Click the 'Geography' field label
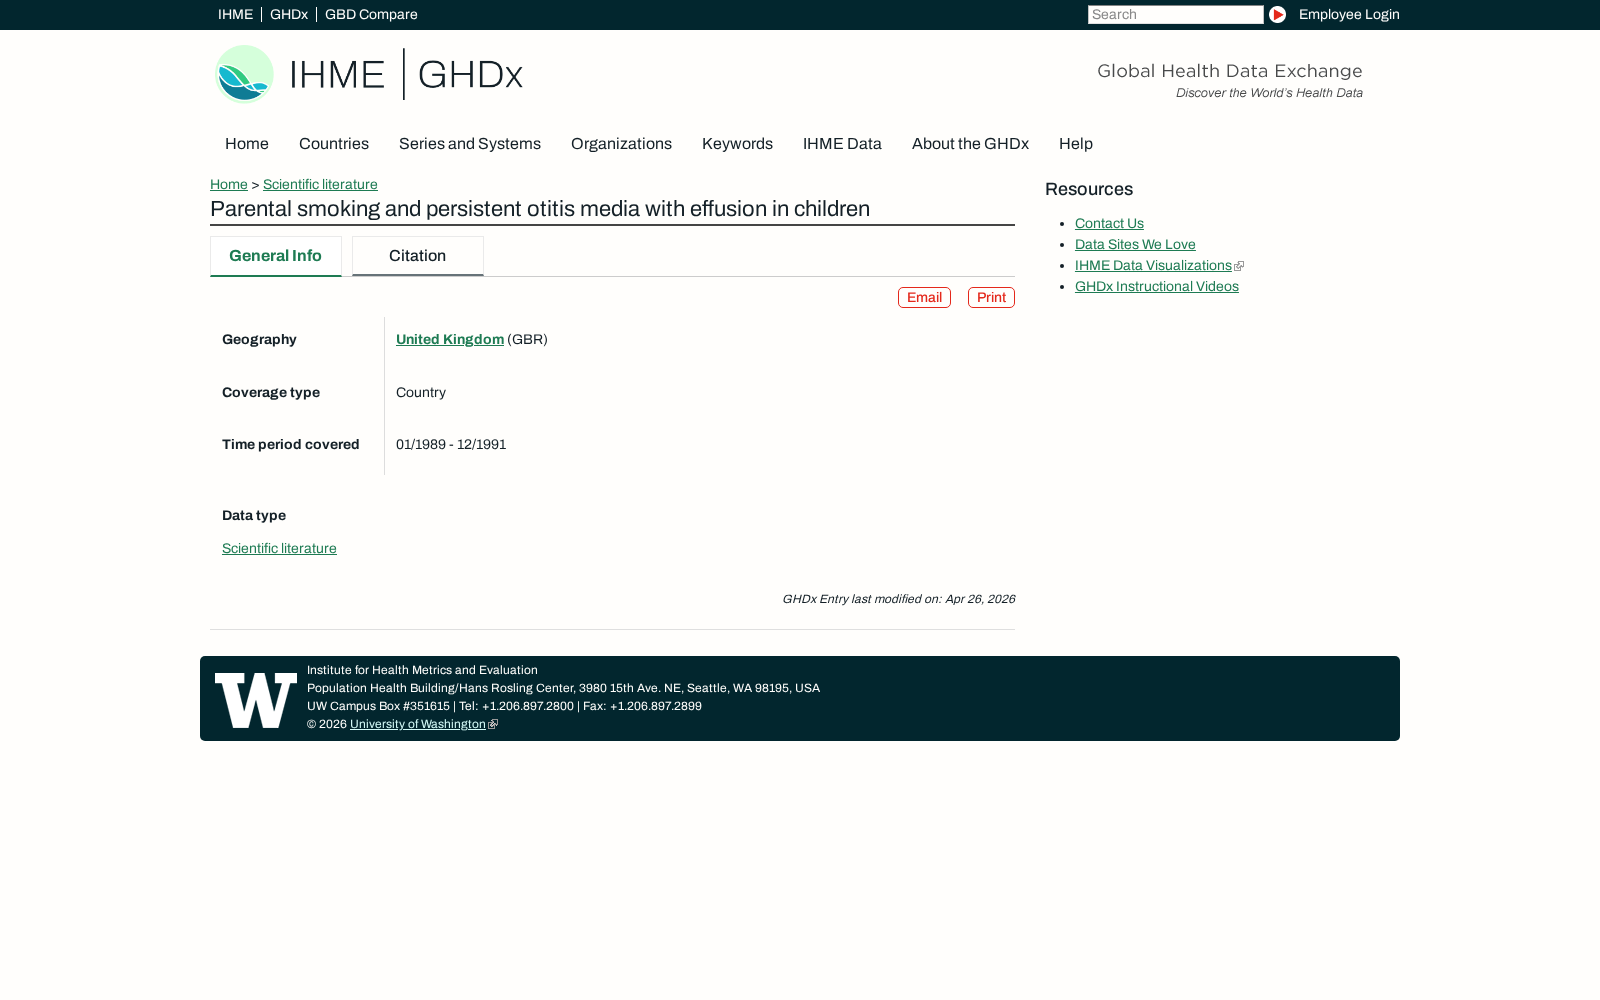The width and height of the screenshot is (1600, 1000). pyautogui.click(x=259, y=340)
